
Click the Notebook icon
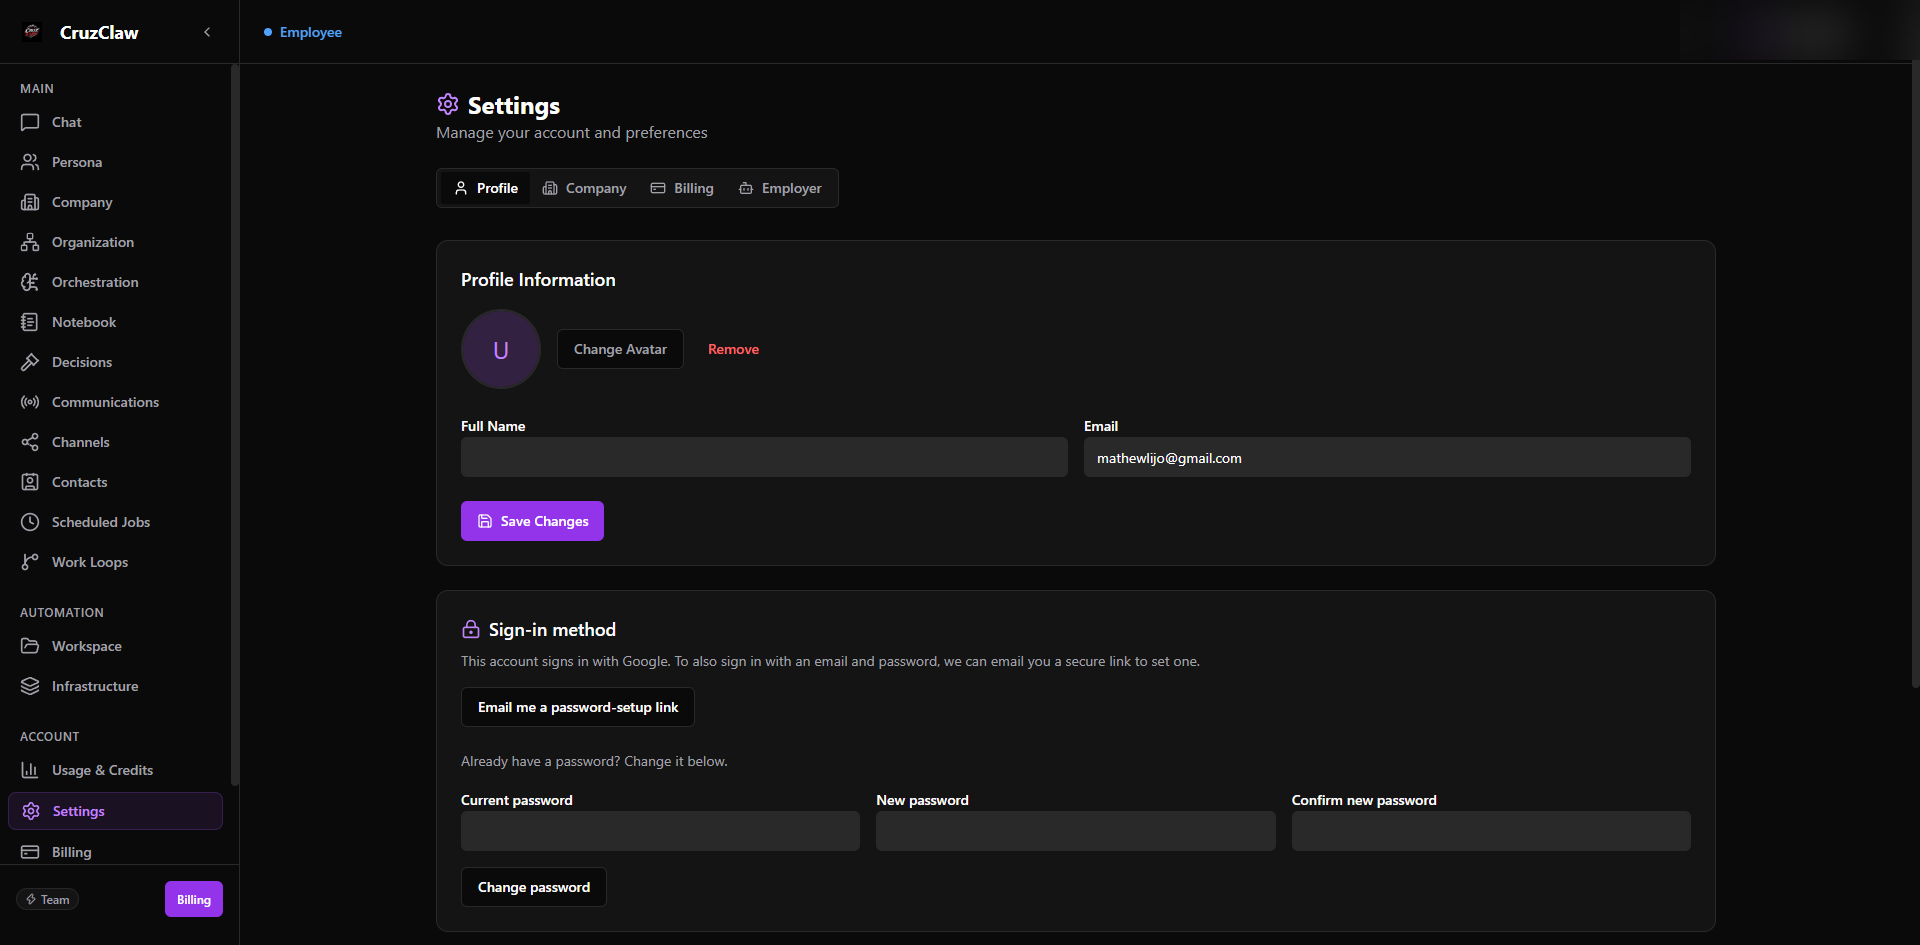[x=30, y=322]
